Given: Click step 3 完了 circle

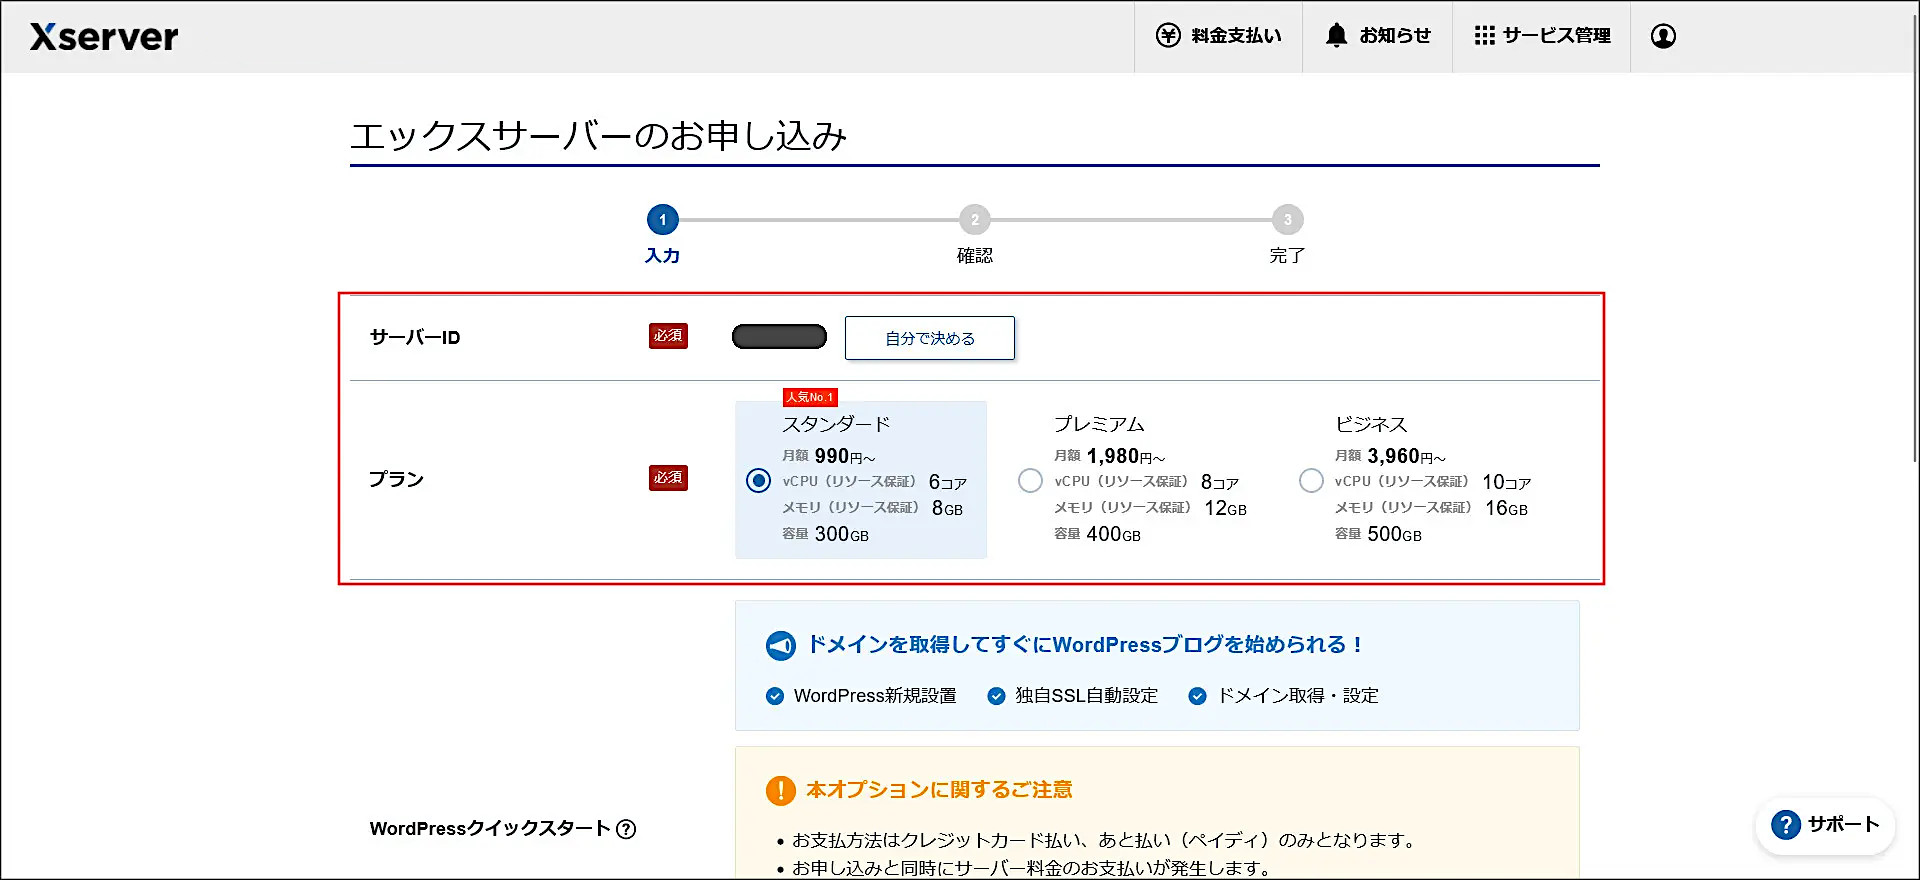Looking at the screenshot, I should click(1287, 220).
